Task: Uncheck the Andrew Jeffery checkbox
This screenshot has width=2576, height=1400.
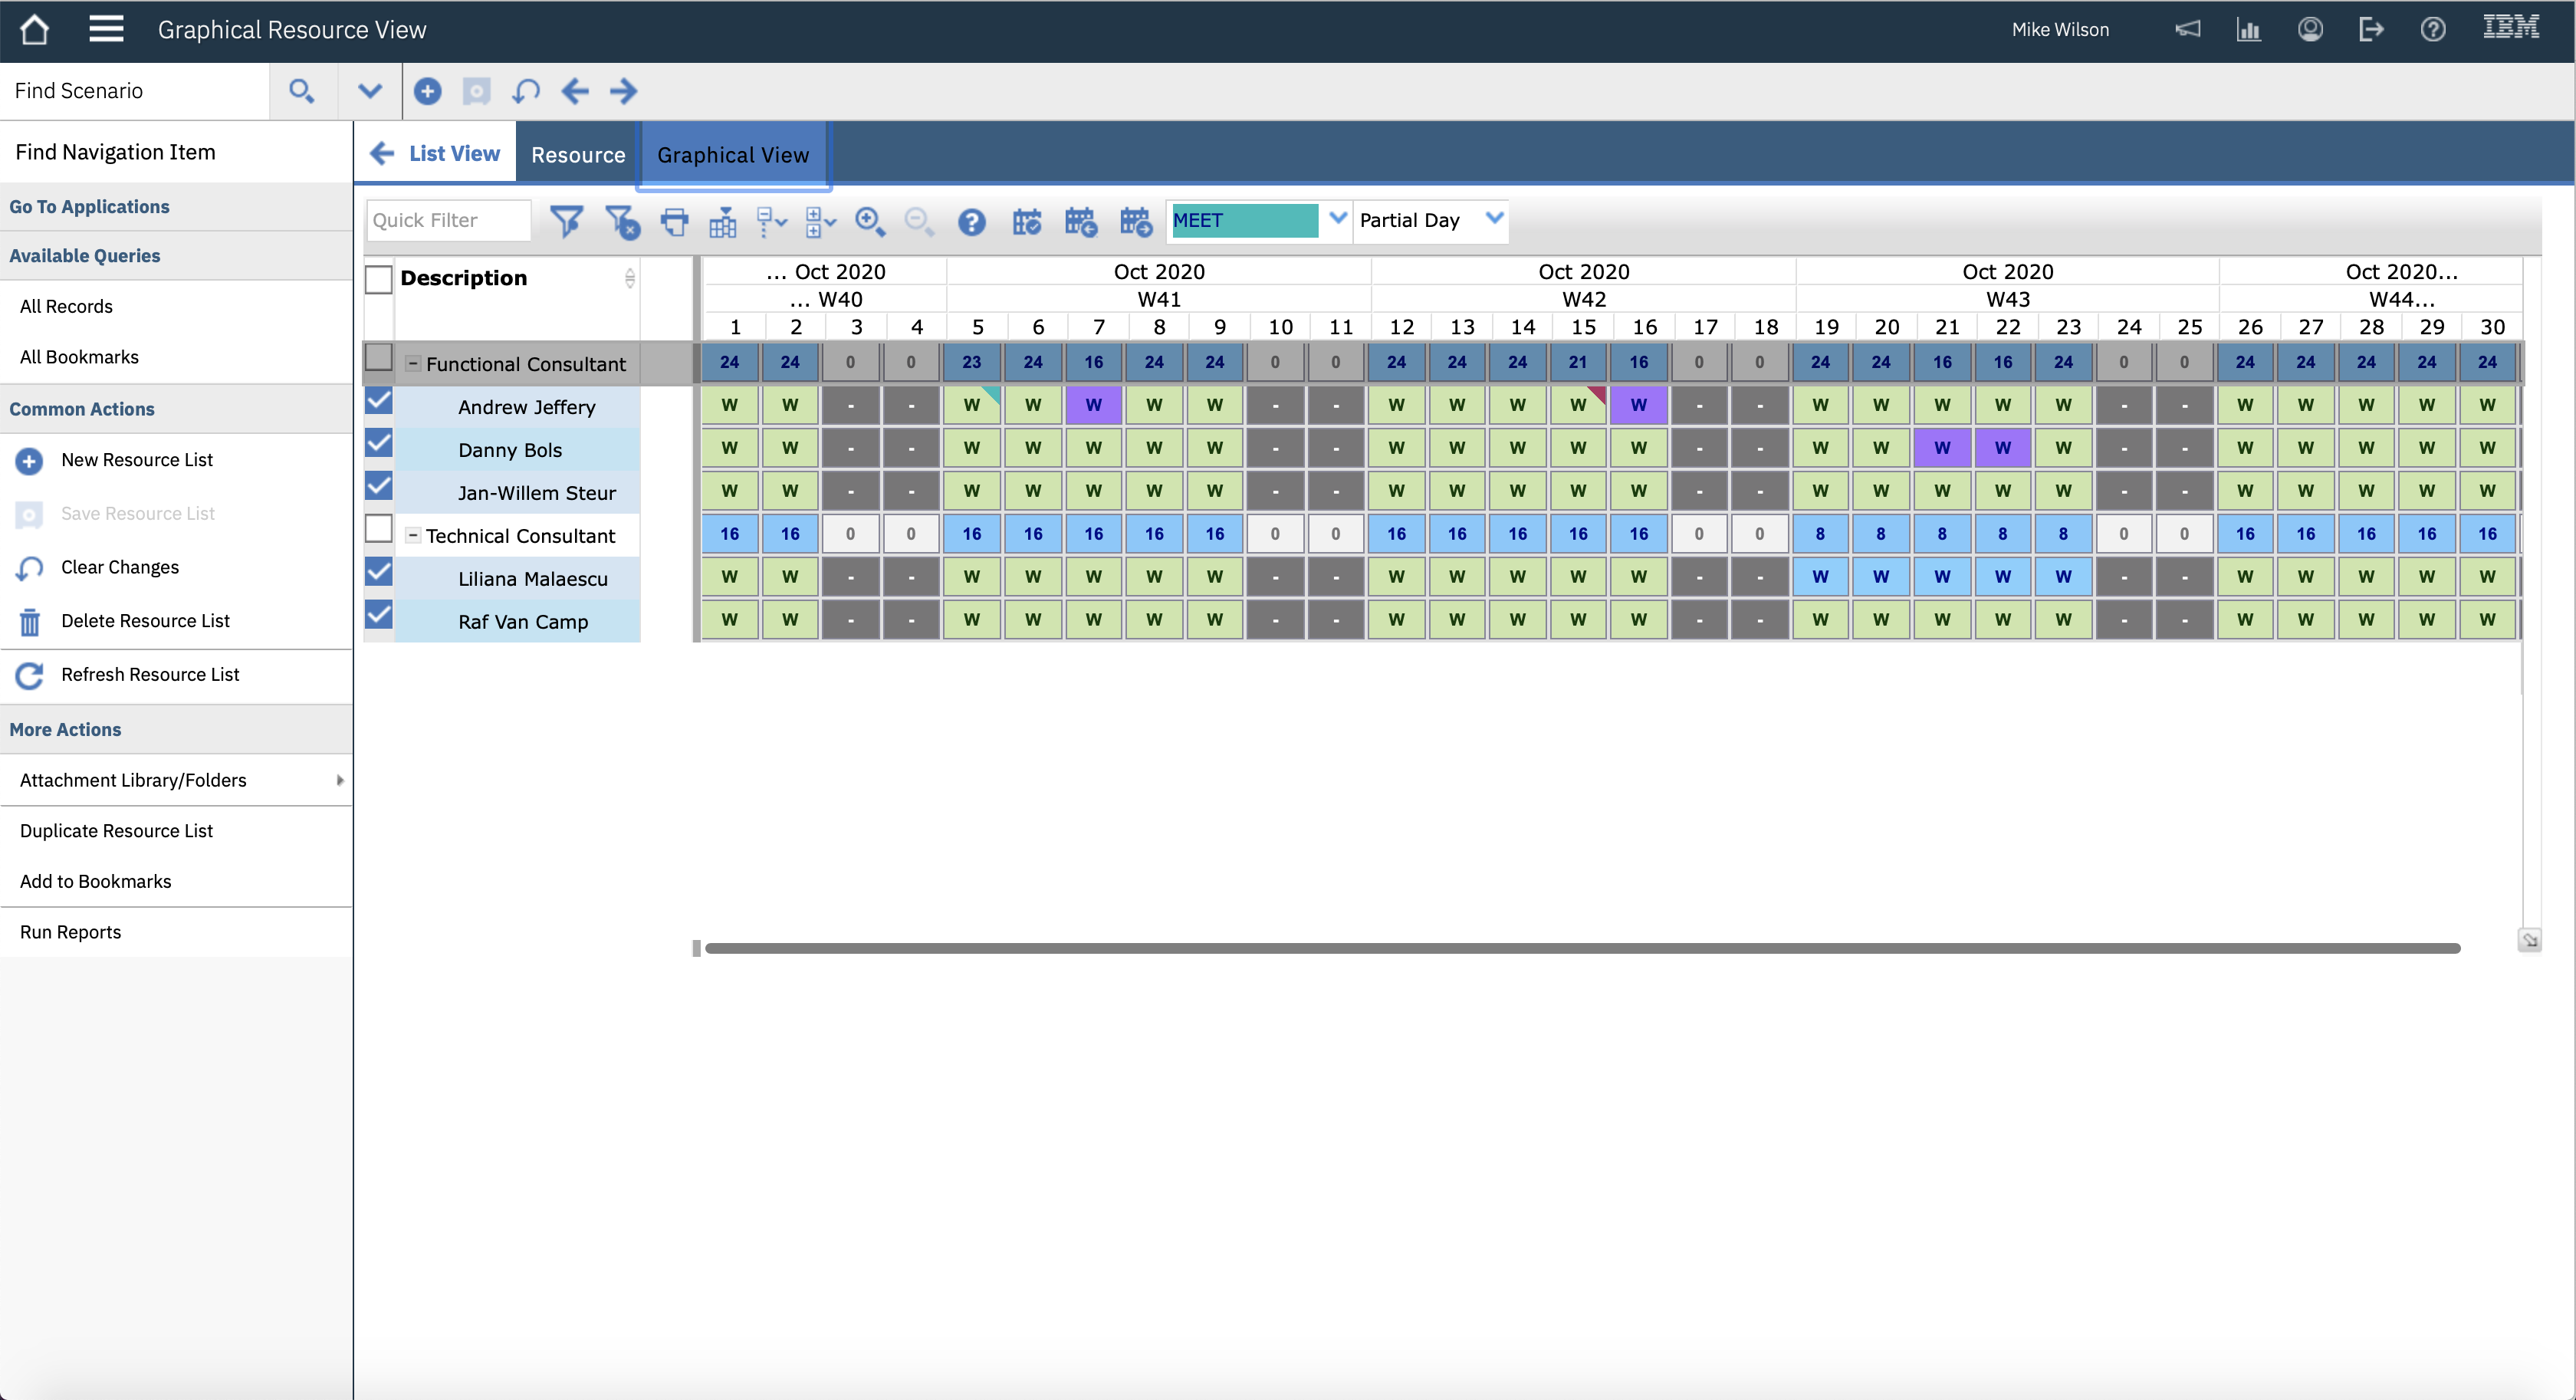Action: click(x=379, y=401)
